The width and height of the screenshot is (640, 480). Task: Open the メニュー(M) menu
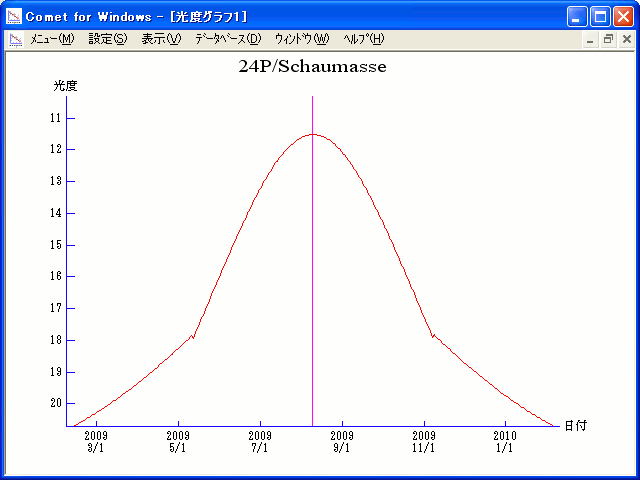[x=52, y=39]
